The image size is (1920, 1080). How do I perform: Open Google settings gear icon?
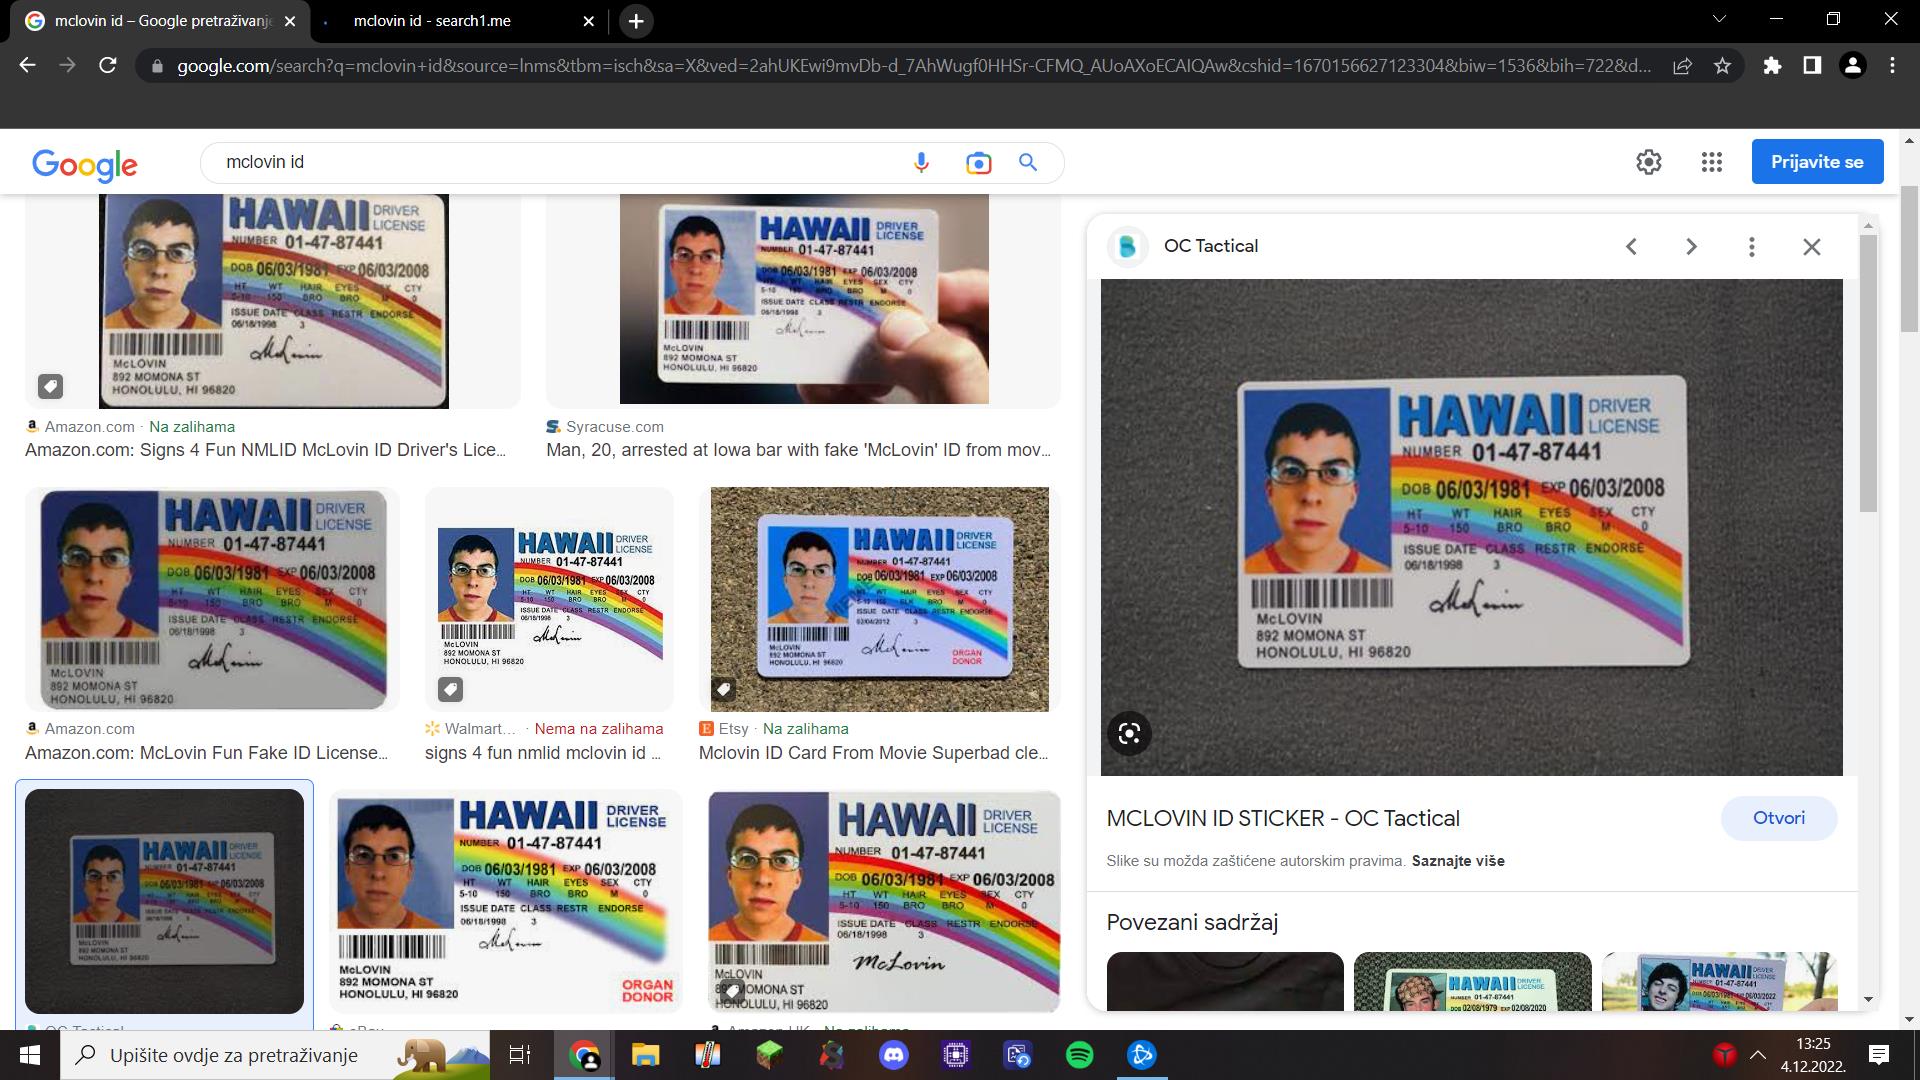pyautogui.click(x=1648, y=162)
